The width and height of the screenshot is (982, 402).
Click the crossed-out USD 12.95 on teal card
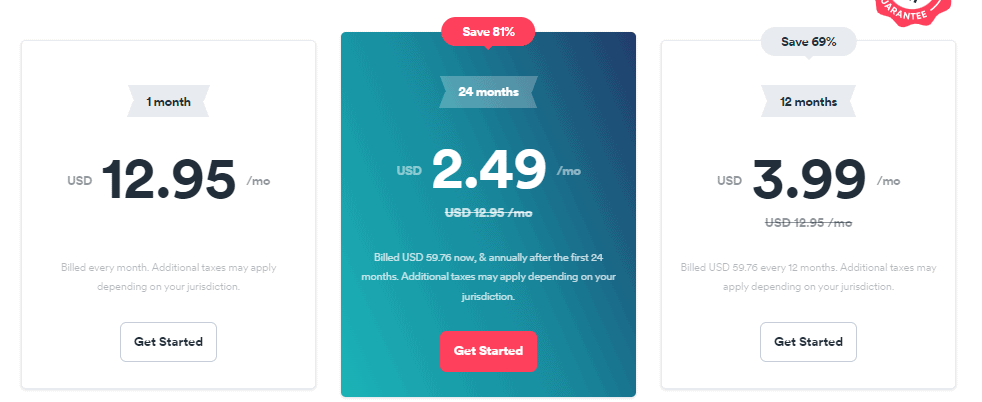coord(488,213)
